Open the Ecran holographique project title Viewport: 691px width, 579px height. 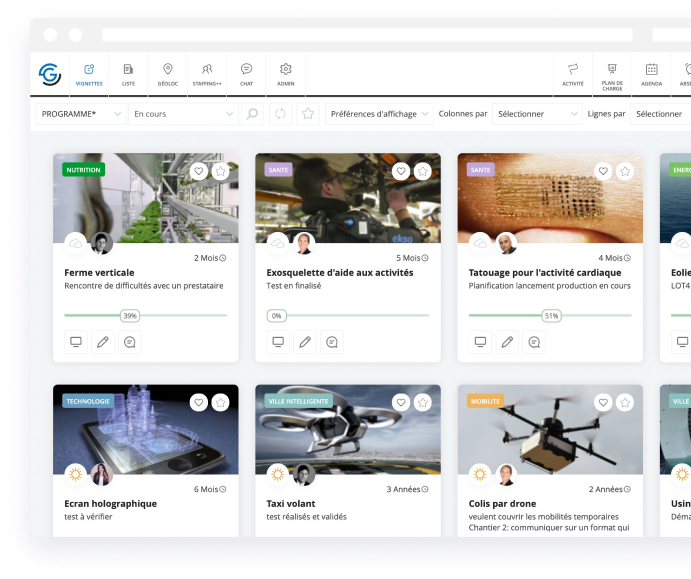coord(97,504)
